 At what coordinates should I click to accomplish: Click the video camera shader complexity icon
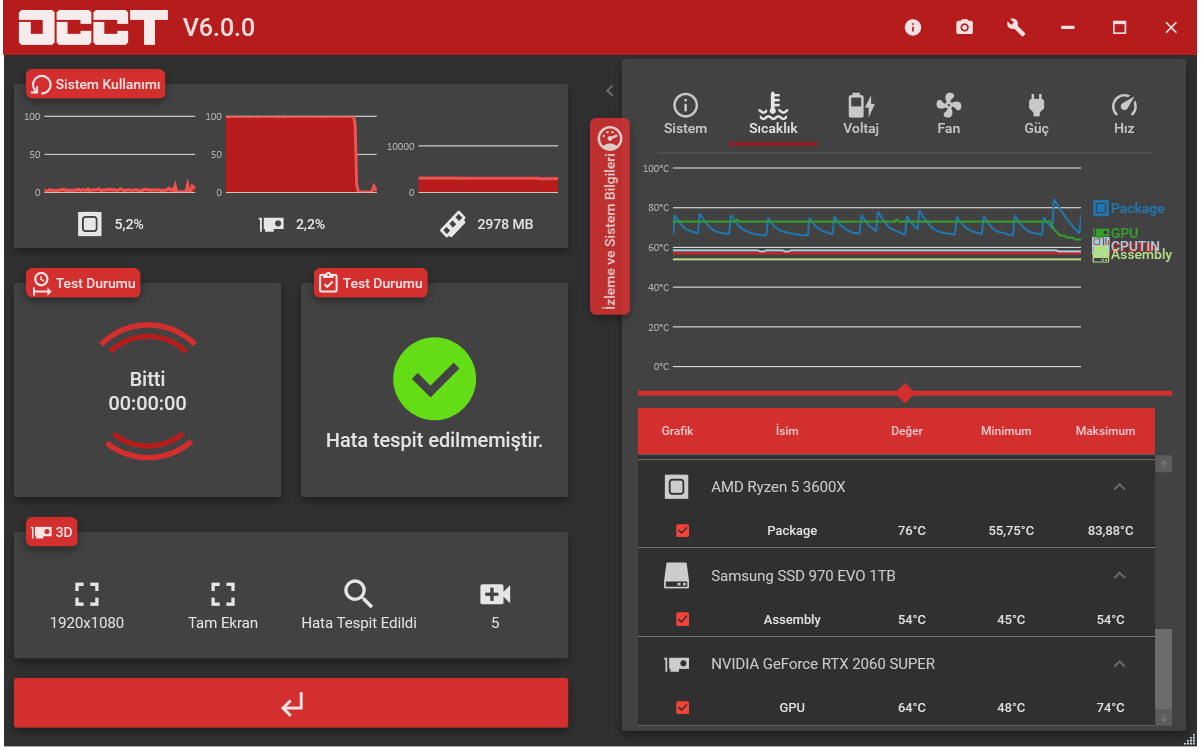pyautogui.click(x=495, y=595)
